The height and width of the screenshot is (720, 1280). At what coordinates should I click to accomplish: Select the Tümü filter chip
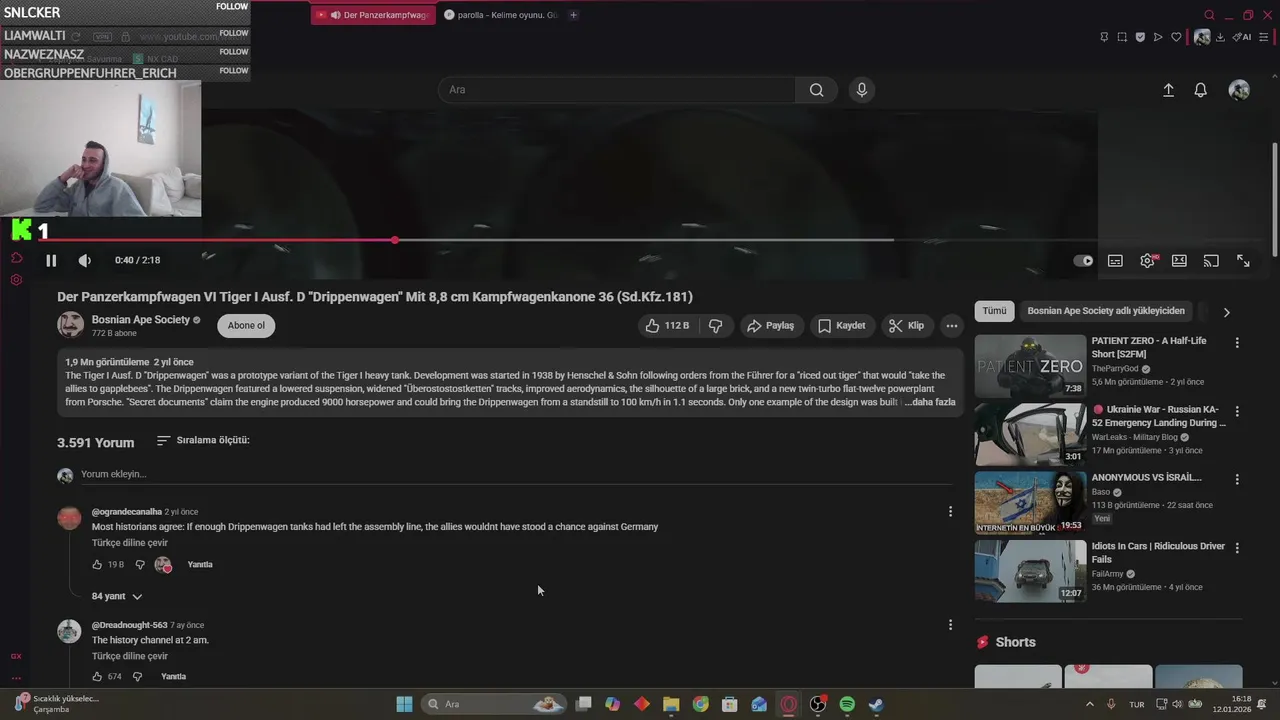(994, 311)
